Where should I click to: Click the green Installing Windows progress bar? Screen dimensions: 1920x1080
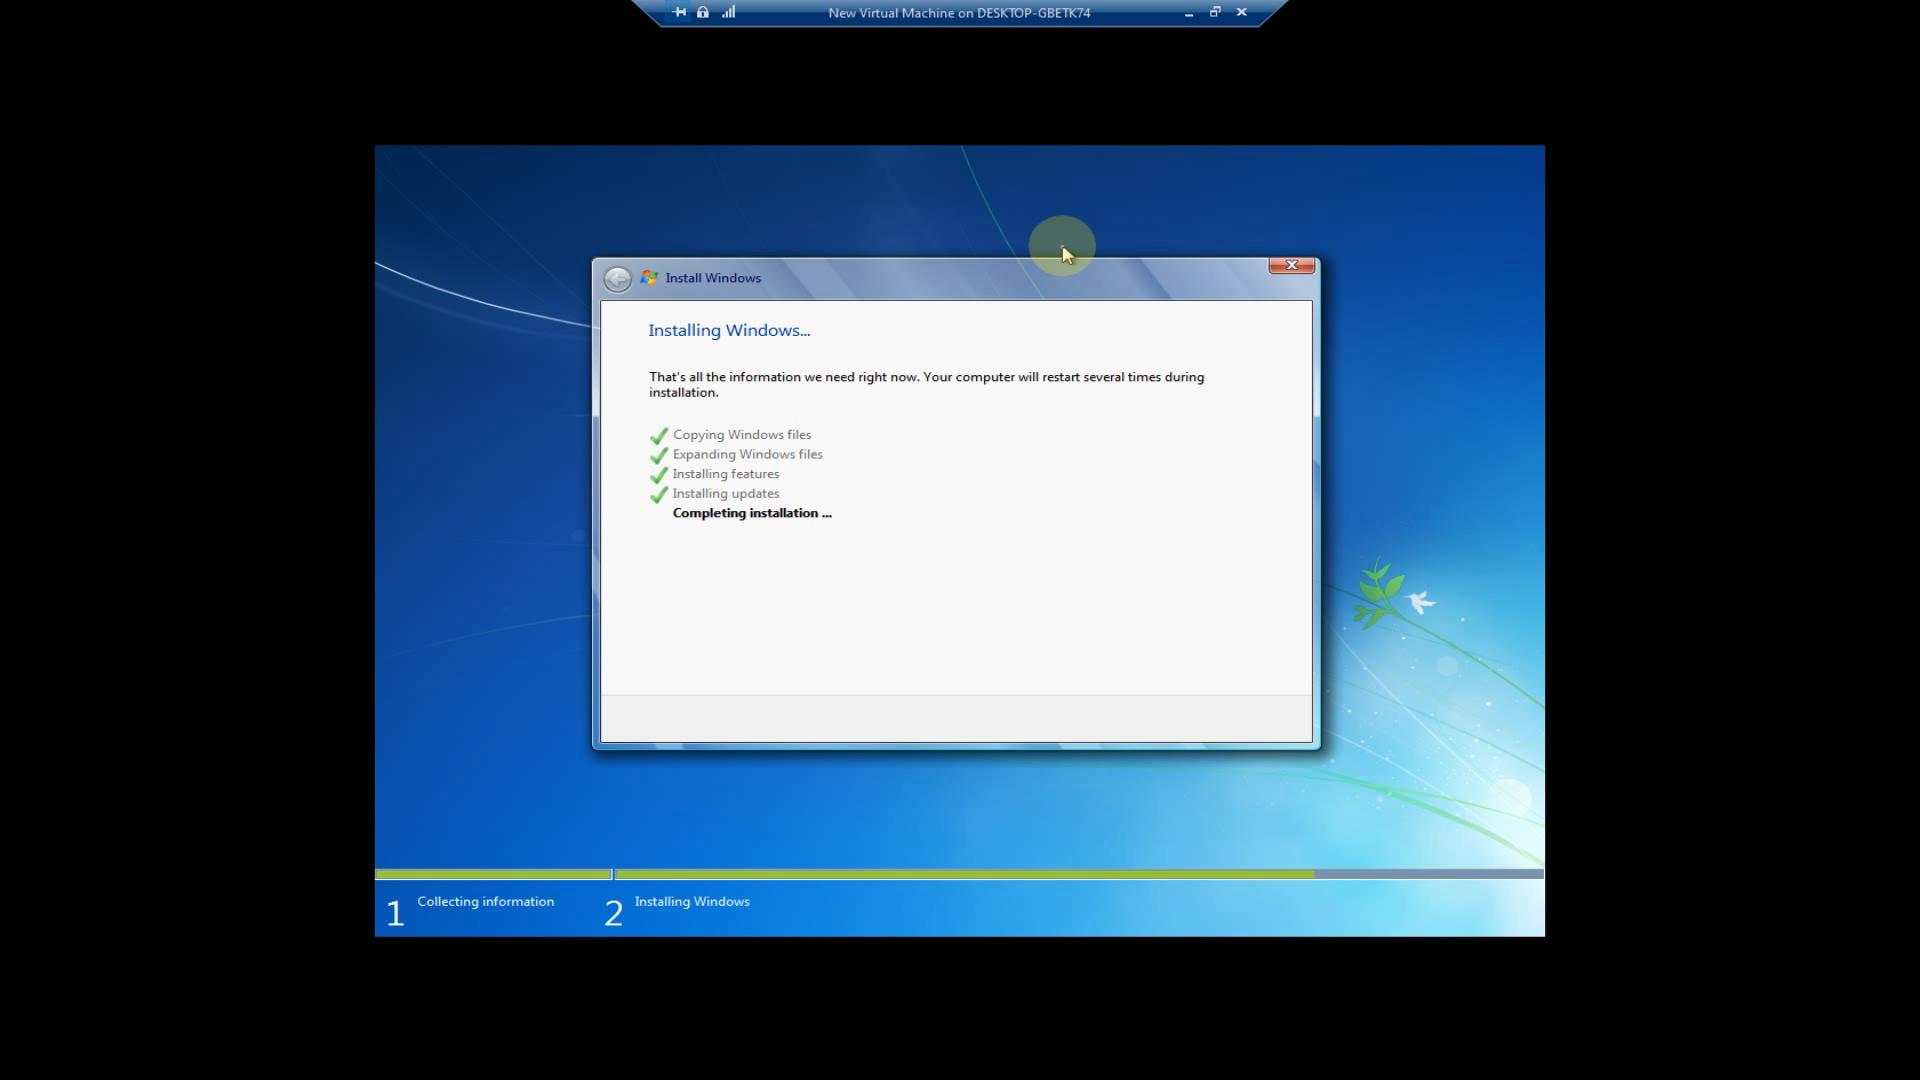(x=965, y=874)
